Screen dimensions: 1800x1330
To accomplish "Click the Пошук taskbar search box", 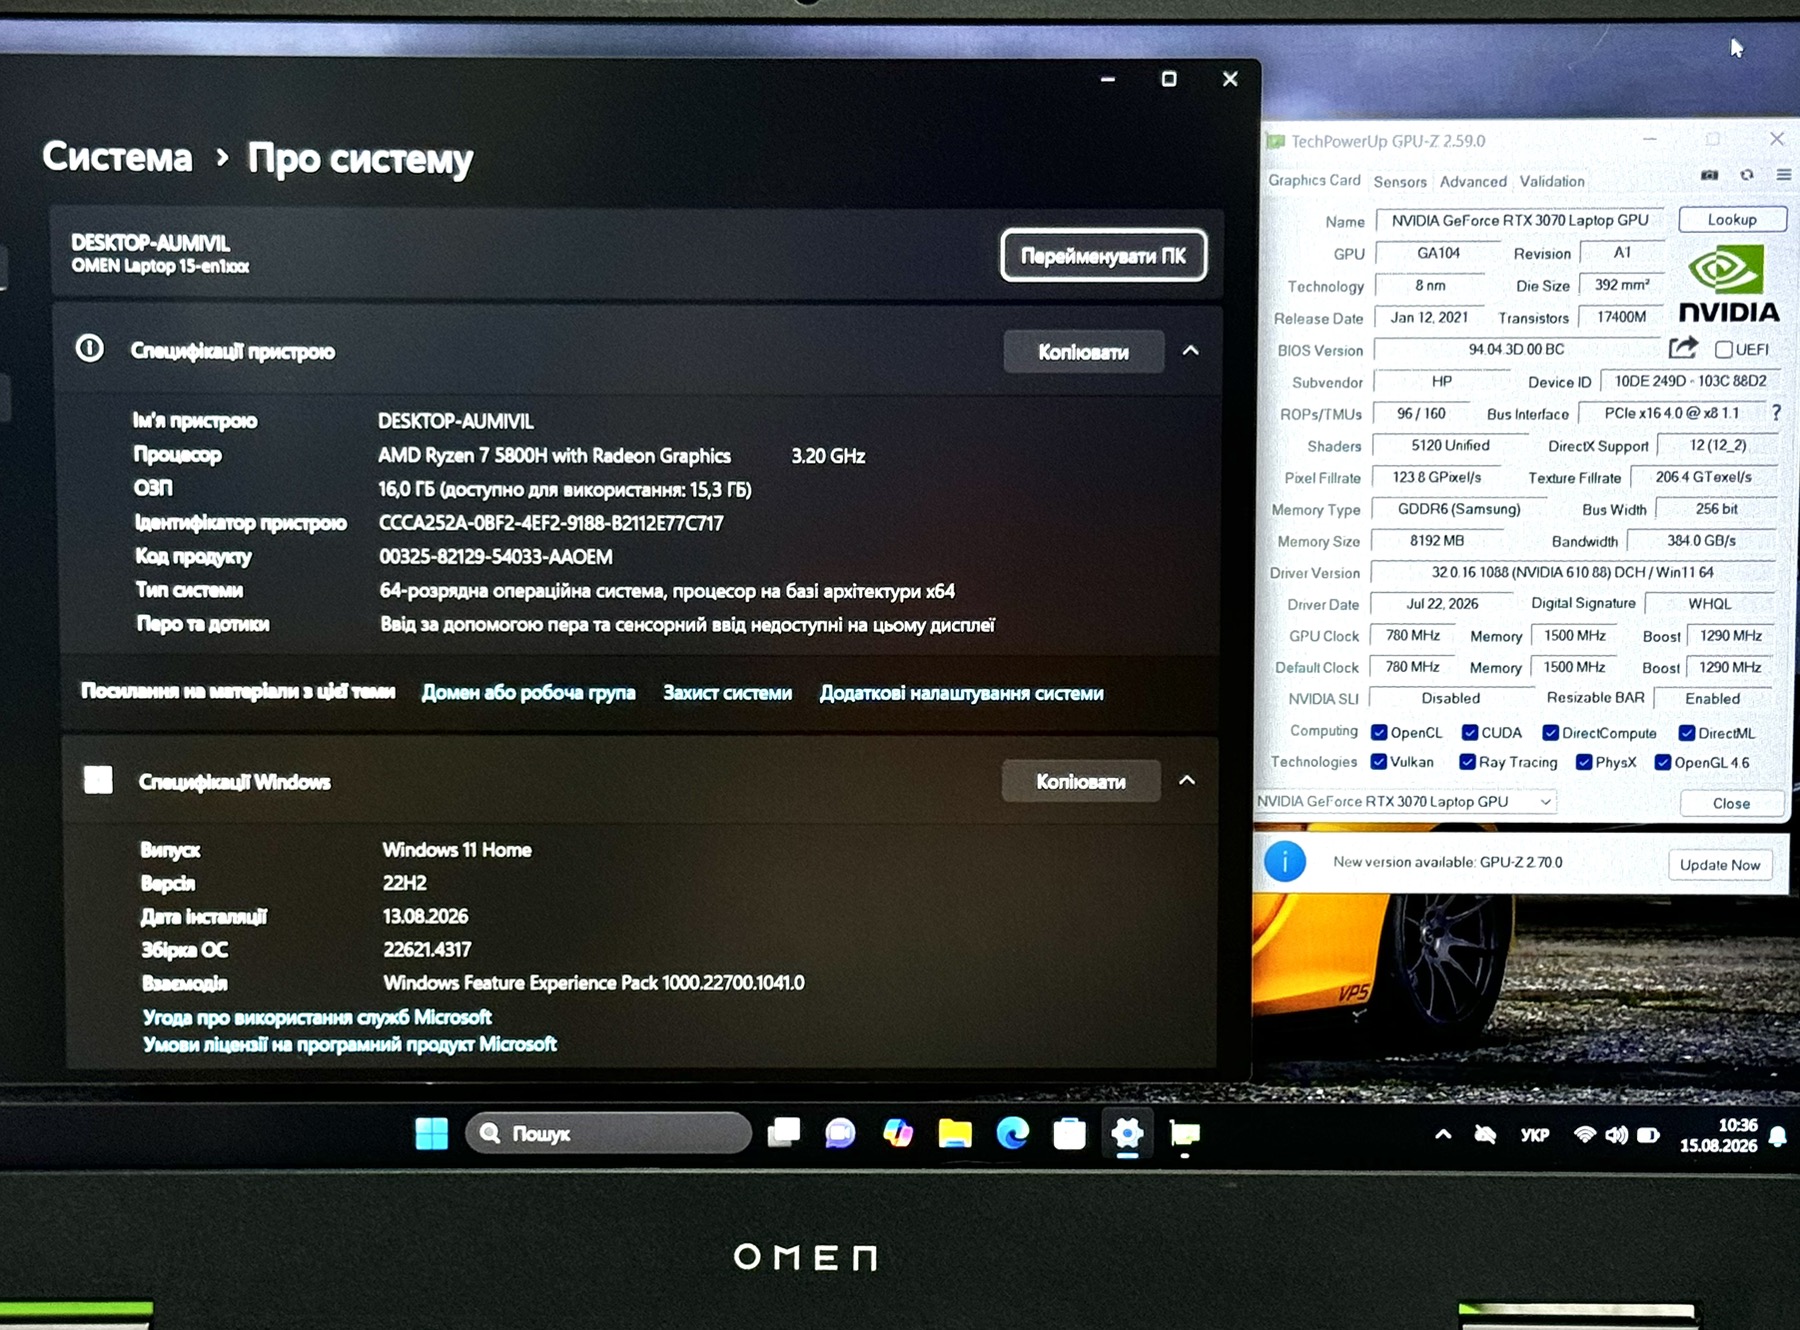I will (608, 1133).
